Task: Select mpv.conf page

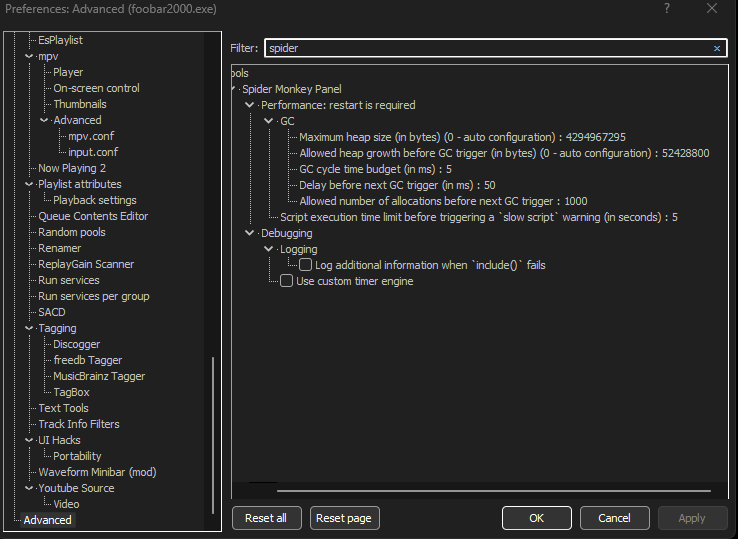Action: click(91, 137)
